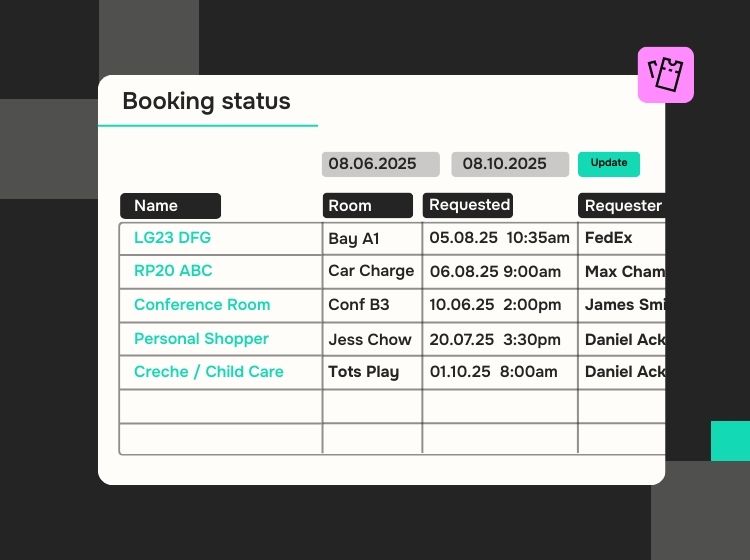The width and height of the screenshot is (750, 560).
Task: Click the pink shirt icon badge
Action: click(x=665, y=75)
